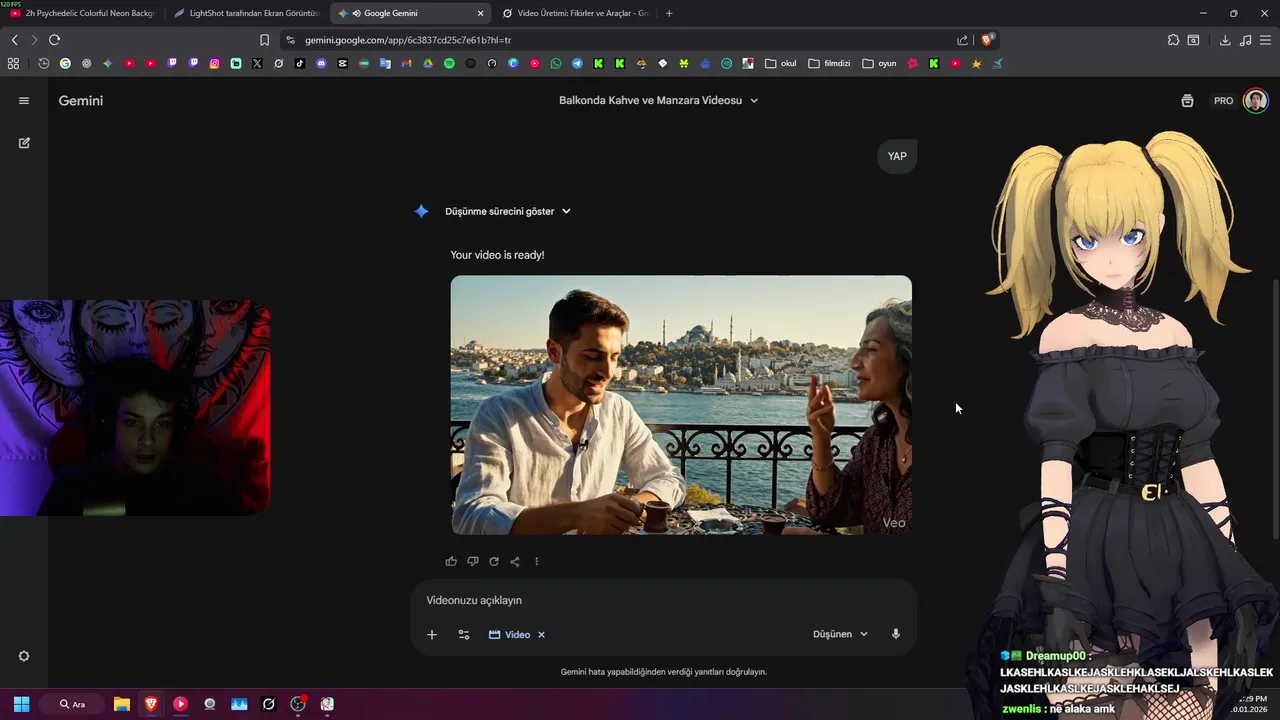Click the 'Your video is ready!' text
Image resolution: width=1280 pixels, height=720 pixels.
(498, 255)
